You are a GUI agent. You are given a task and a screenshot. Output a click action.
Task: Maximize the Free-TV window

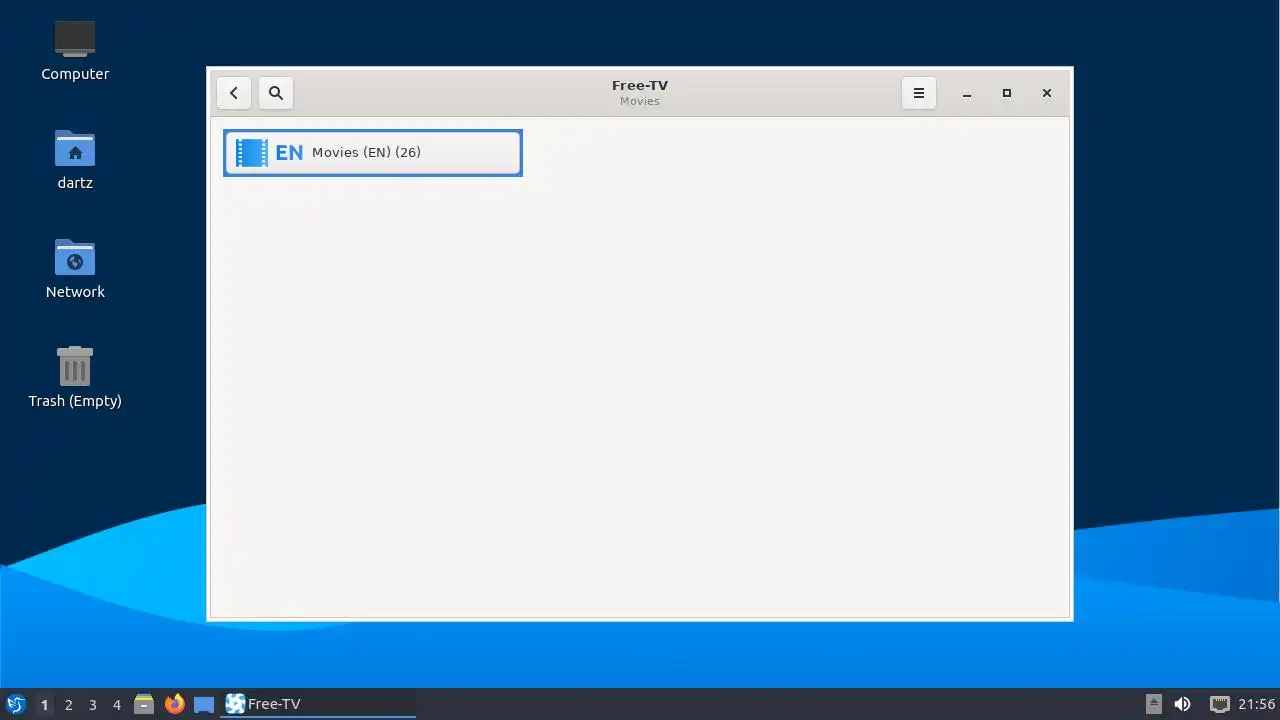[1007, 93]
